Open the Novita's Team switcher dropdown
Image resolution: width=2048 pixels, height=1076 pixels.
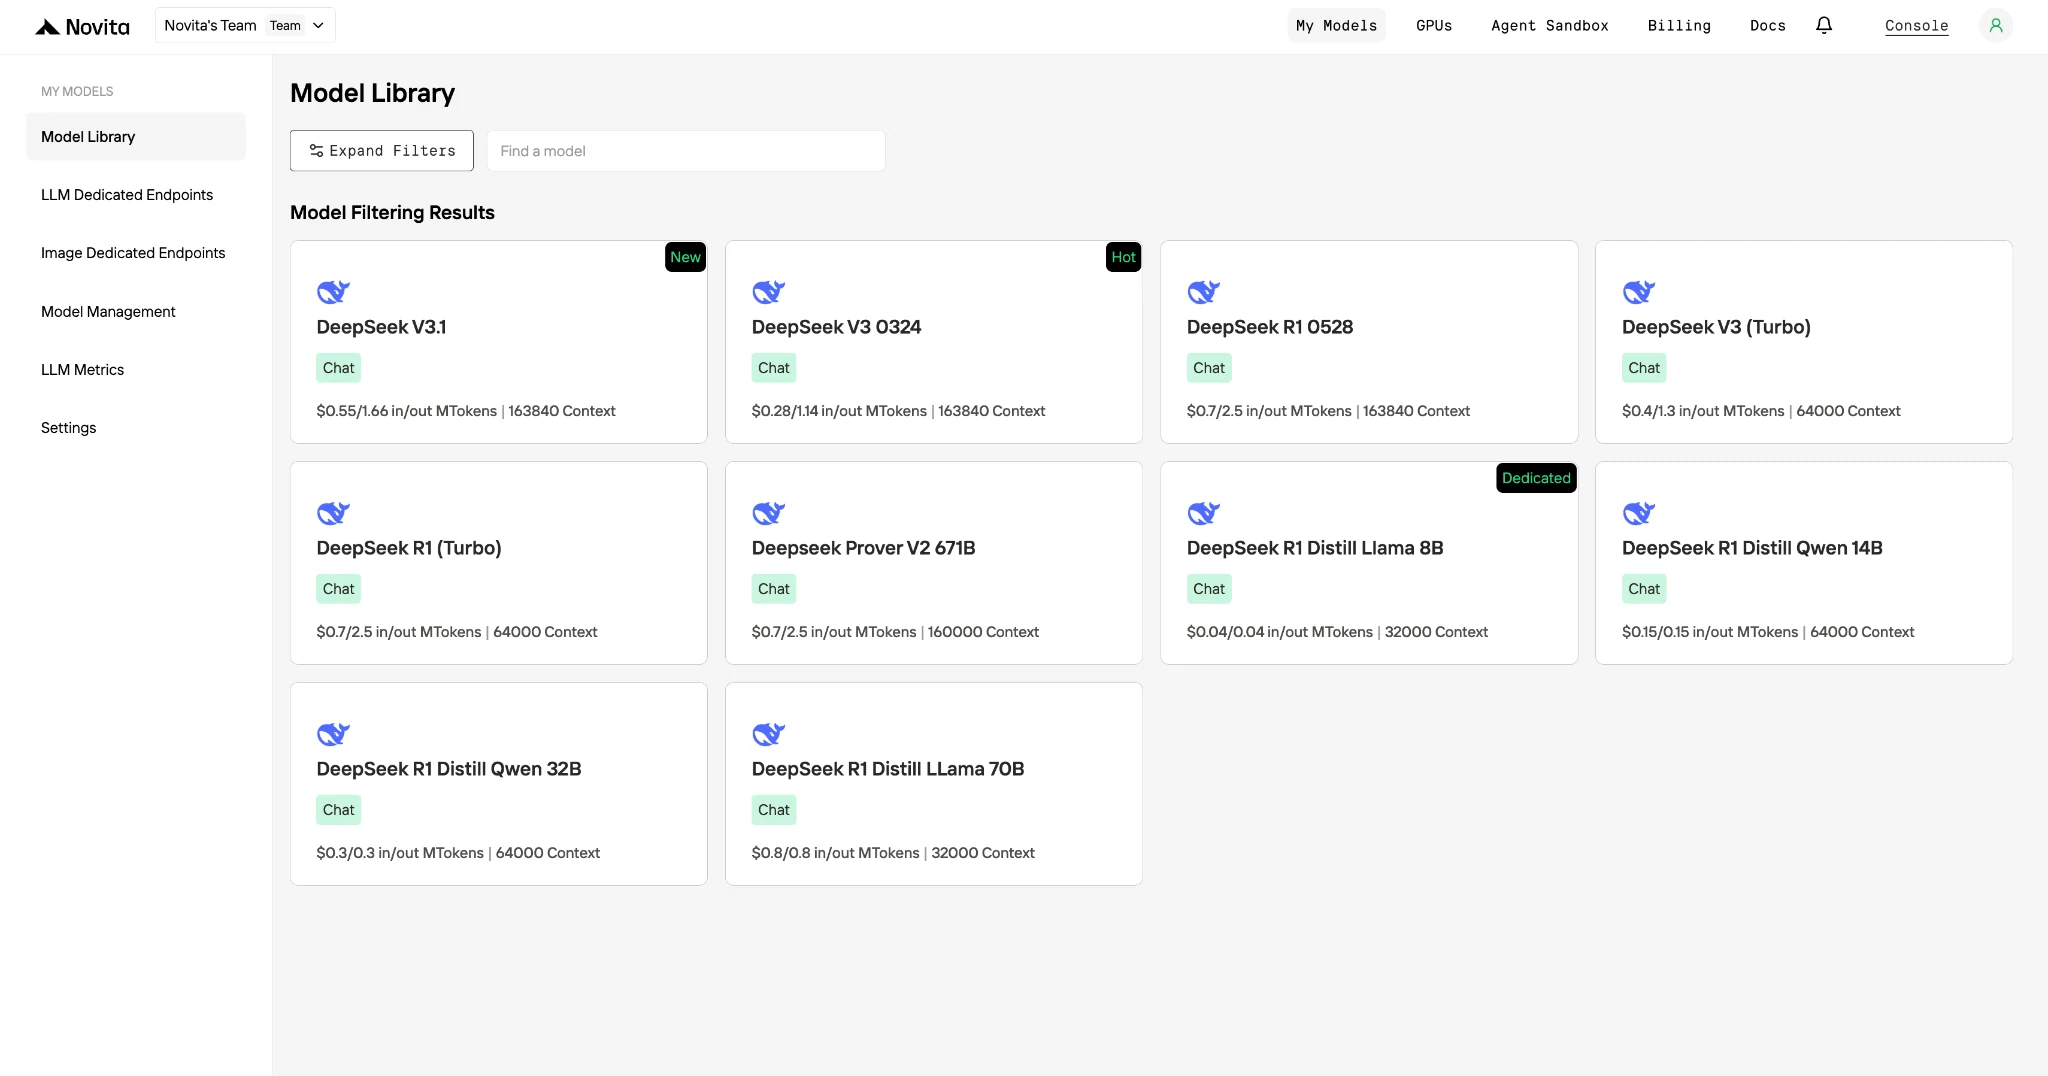245,25
